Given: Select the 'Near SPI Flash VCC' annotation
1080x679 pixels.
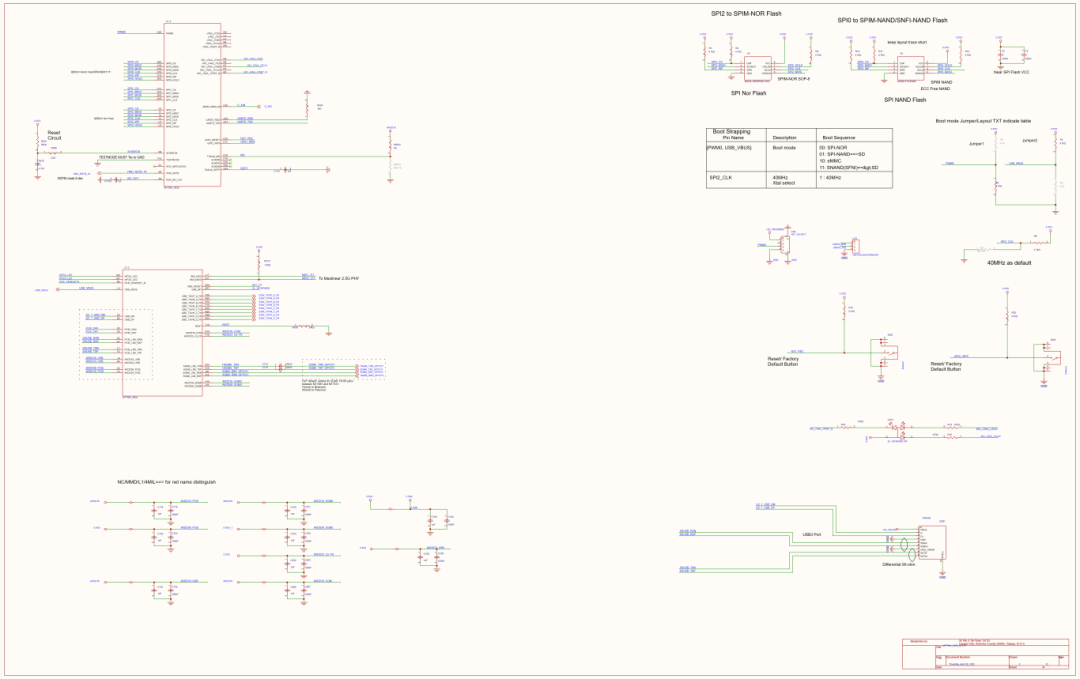Looking at the screenshot, I should (1011, 72).
